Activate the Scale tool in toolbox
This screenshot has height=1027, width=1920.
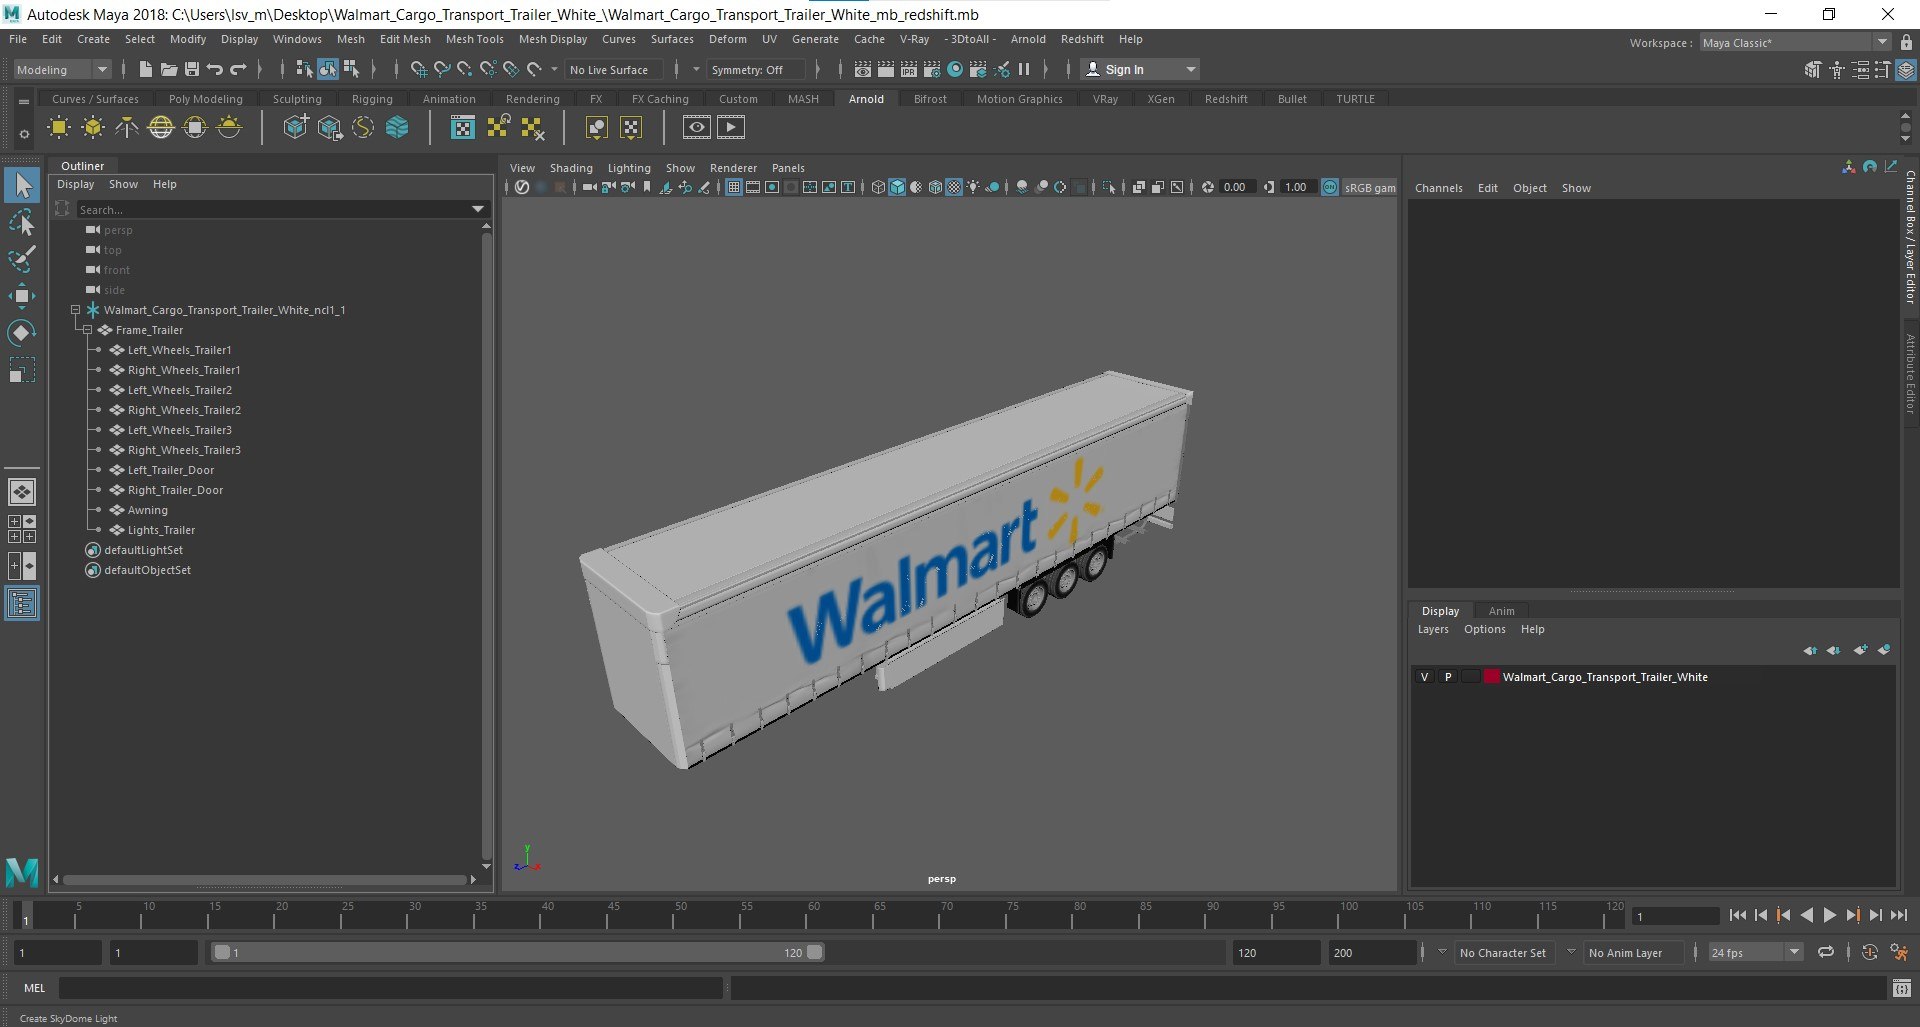[x=22, y=370]
